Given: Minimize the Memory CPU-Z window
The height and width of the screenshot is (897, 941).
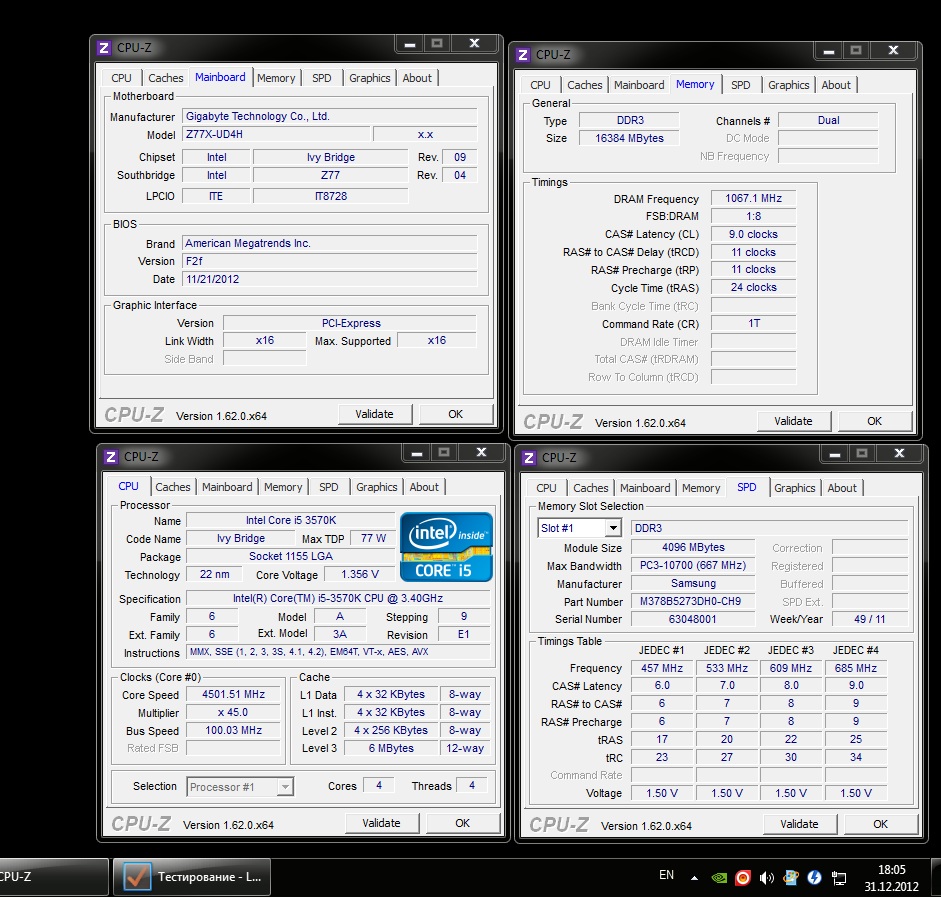Looking at the screenshot, I should [x=829, y=52].
